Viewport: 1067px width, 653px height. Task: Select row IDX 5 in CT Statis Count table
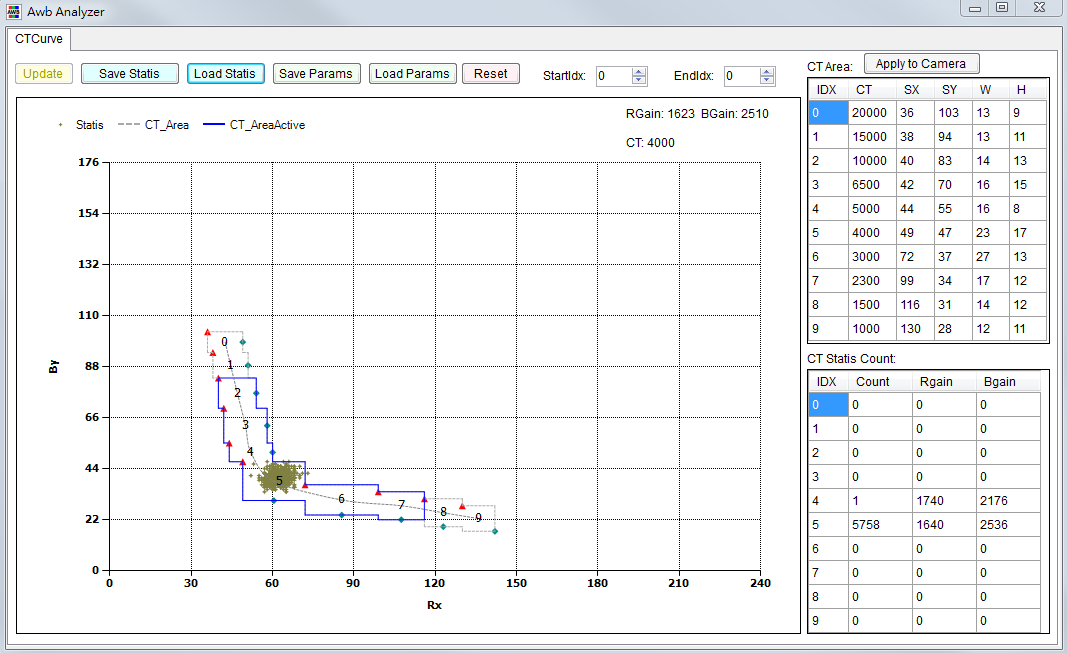[x=826, y=524]
